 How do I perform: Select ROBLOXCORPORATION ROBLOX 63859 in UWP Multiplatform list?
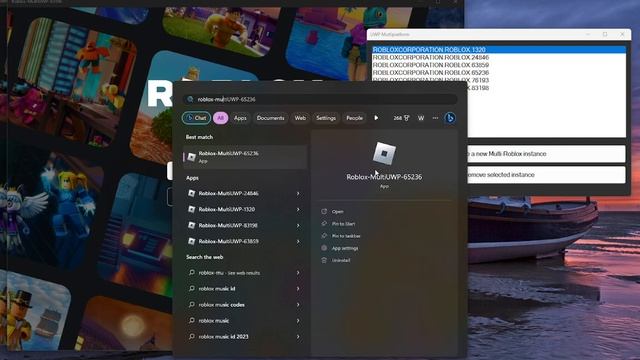click(499, 65)
